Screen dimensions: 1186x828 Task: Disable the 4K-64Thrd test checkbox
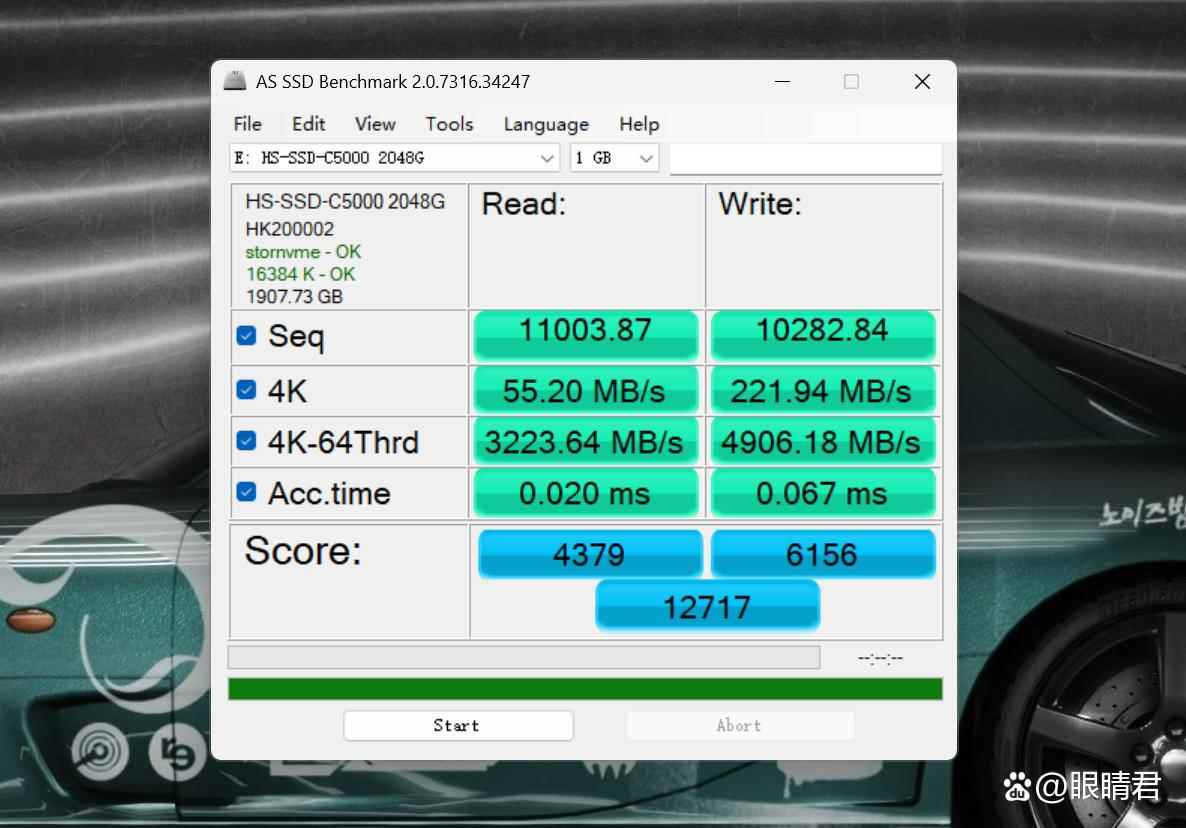[x=246, y=441]
